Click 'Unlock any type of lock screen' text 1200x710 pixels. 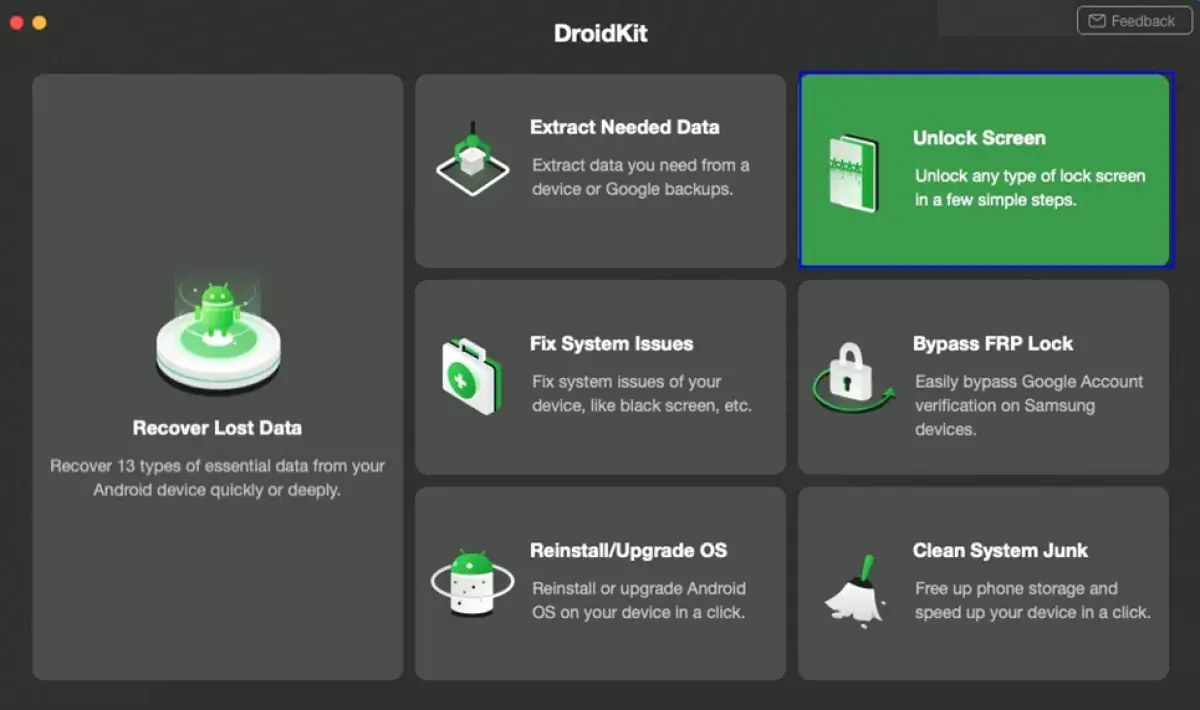click(1030, 188)
